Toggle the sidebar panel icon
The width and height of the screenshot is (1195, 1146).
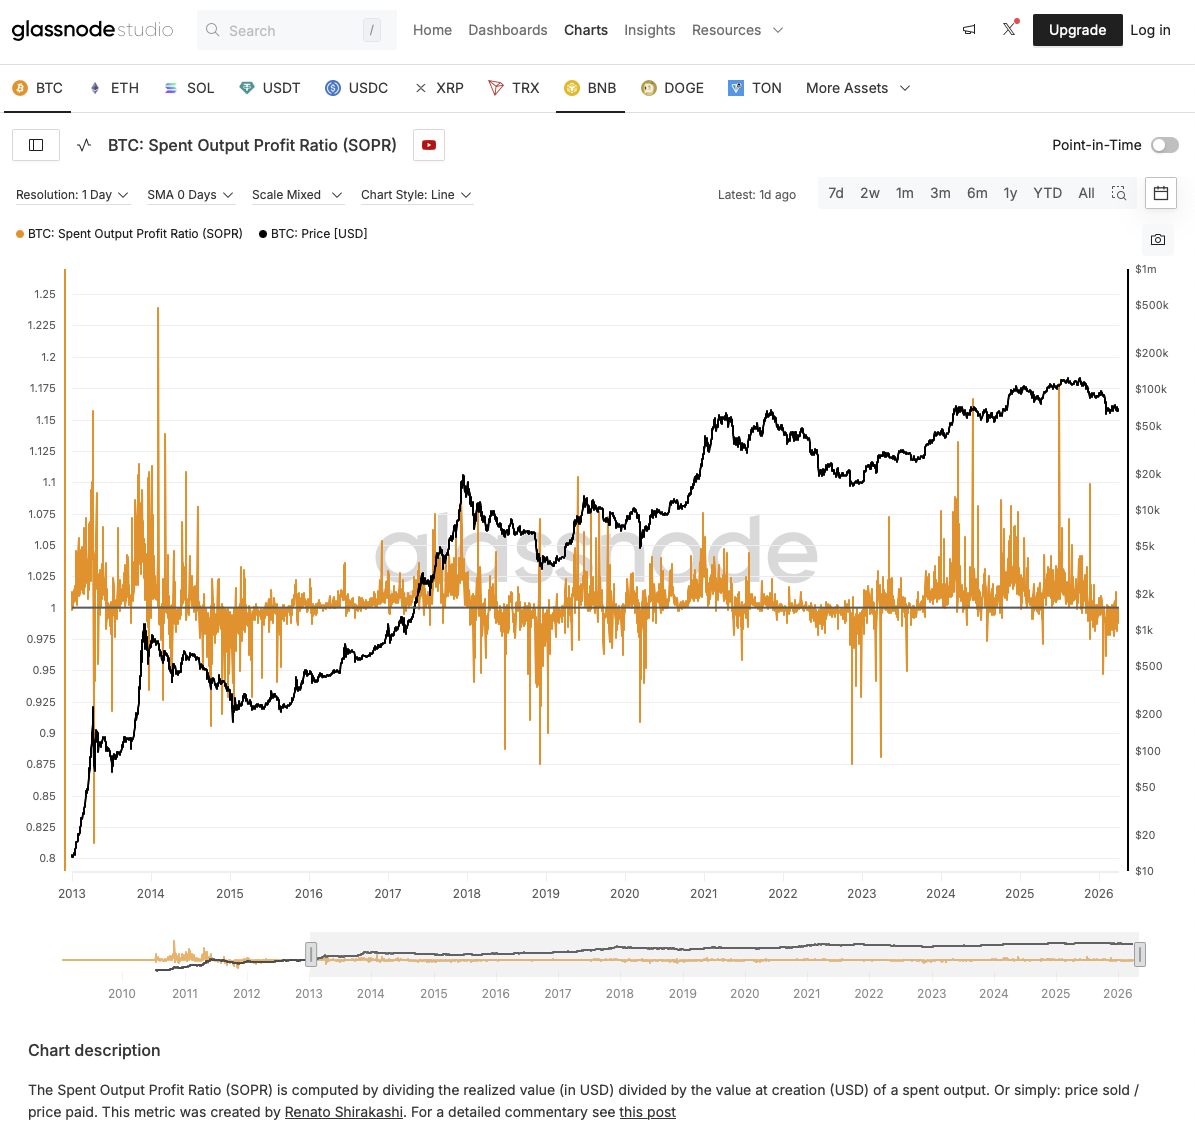pos(36,145)
